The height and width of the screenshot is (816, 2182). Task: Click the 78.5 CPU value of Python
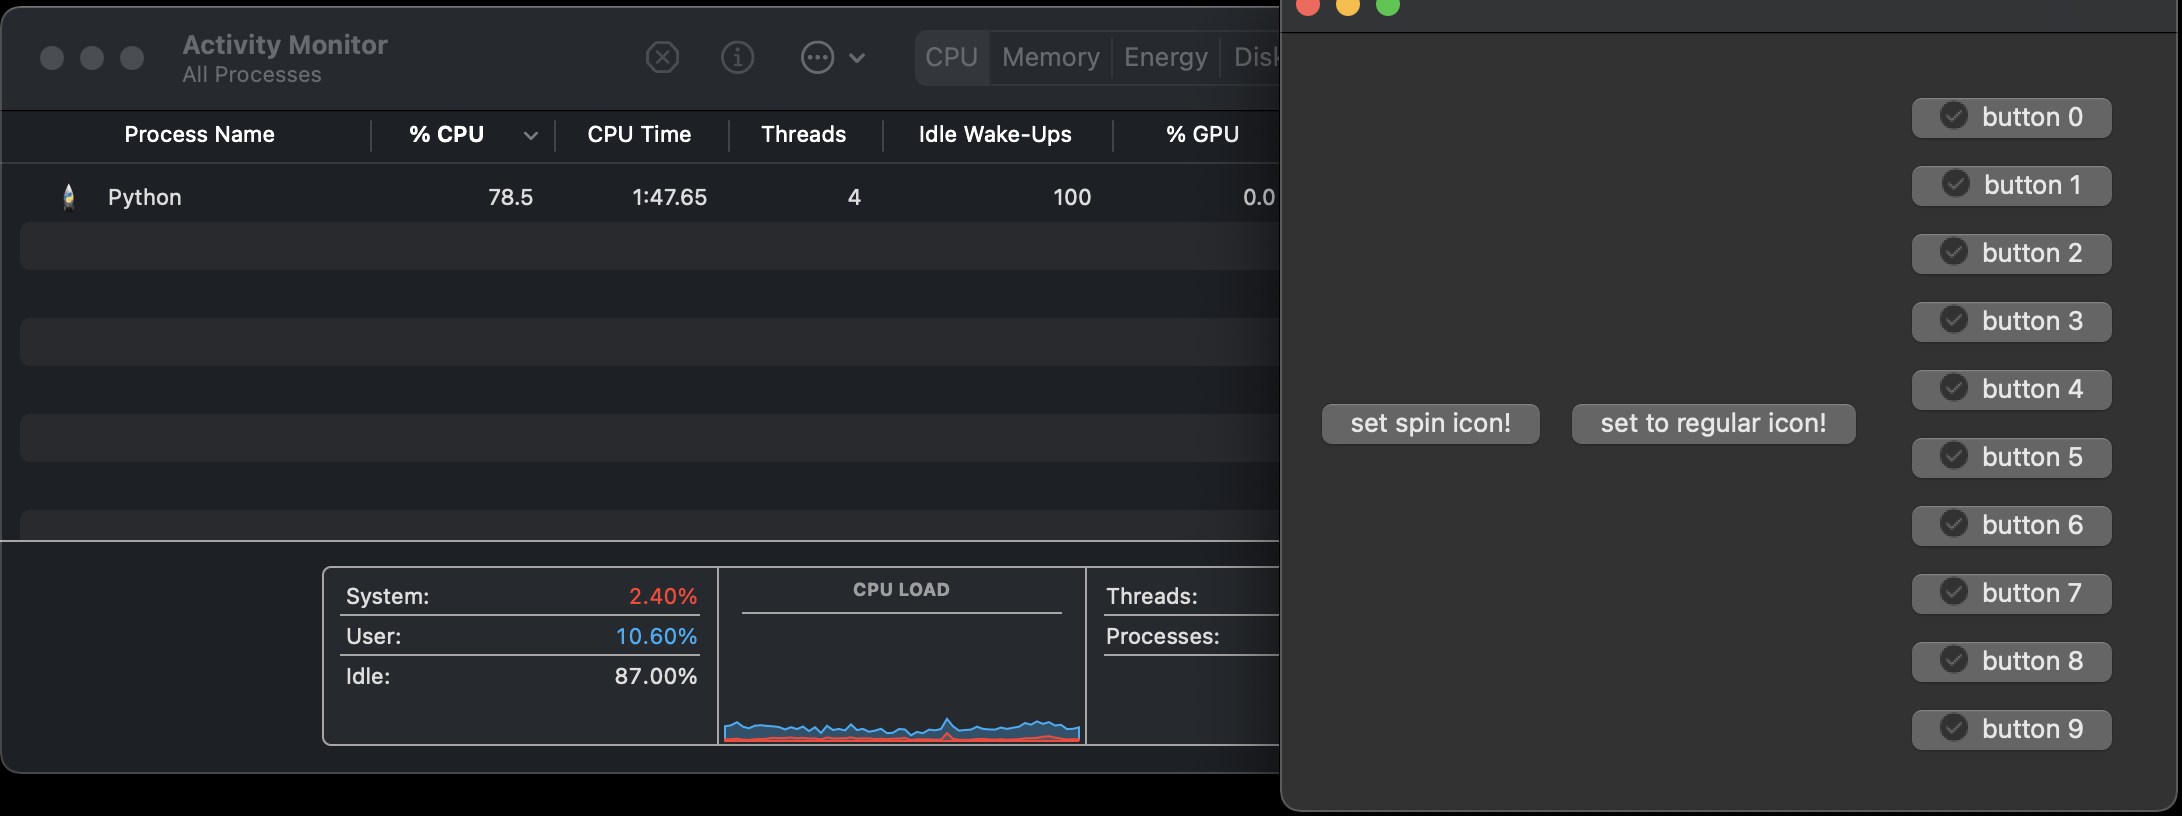point(510,197)
